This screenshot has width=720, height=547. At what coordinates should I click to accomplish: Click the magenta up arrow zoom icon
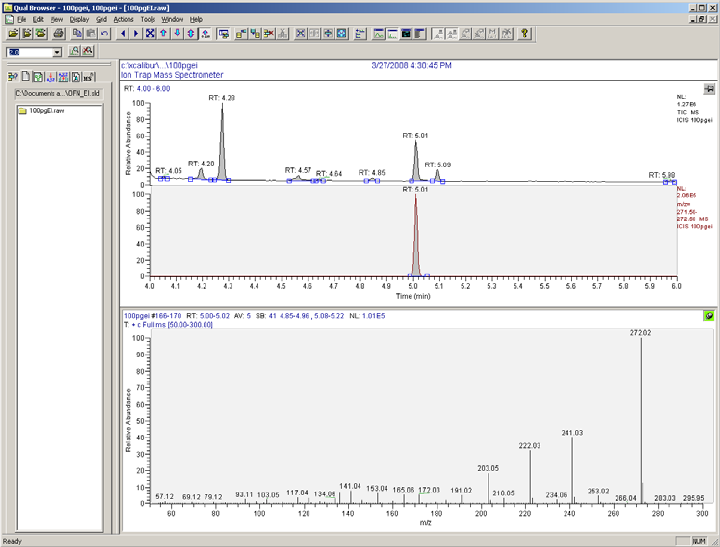[163, 34]
